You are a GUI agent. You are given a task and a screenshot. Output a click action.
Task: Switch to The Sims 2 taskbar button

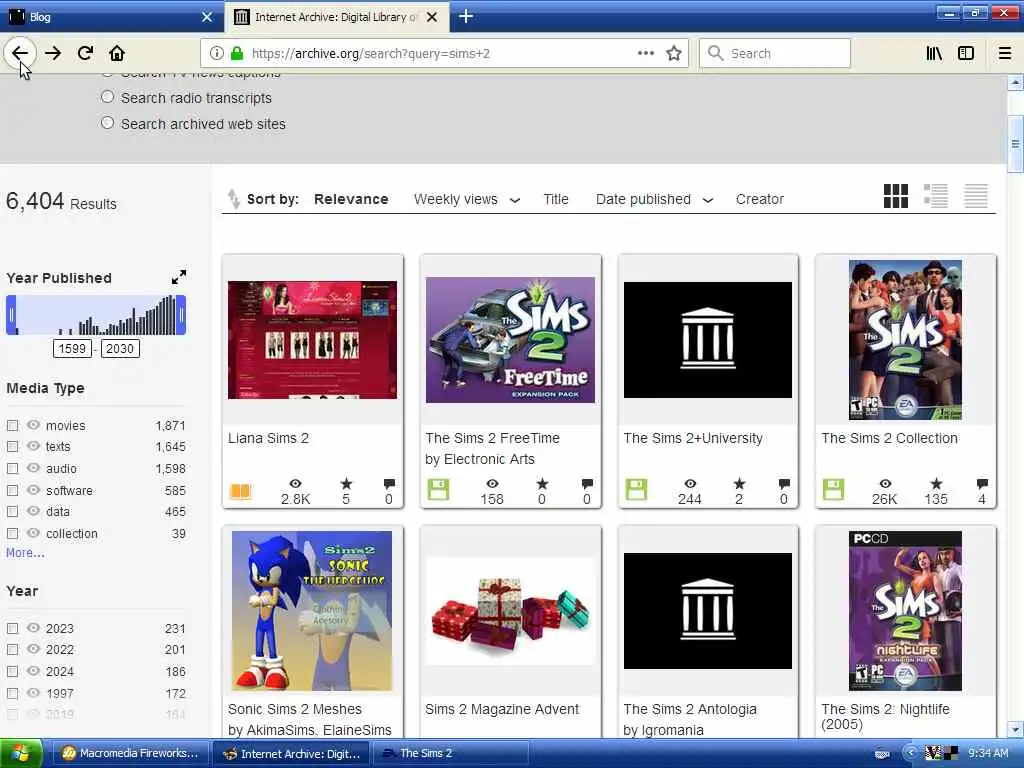(451, 754)
